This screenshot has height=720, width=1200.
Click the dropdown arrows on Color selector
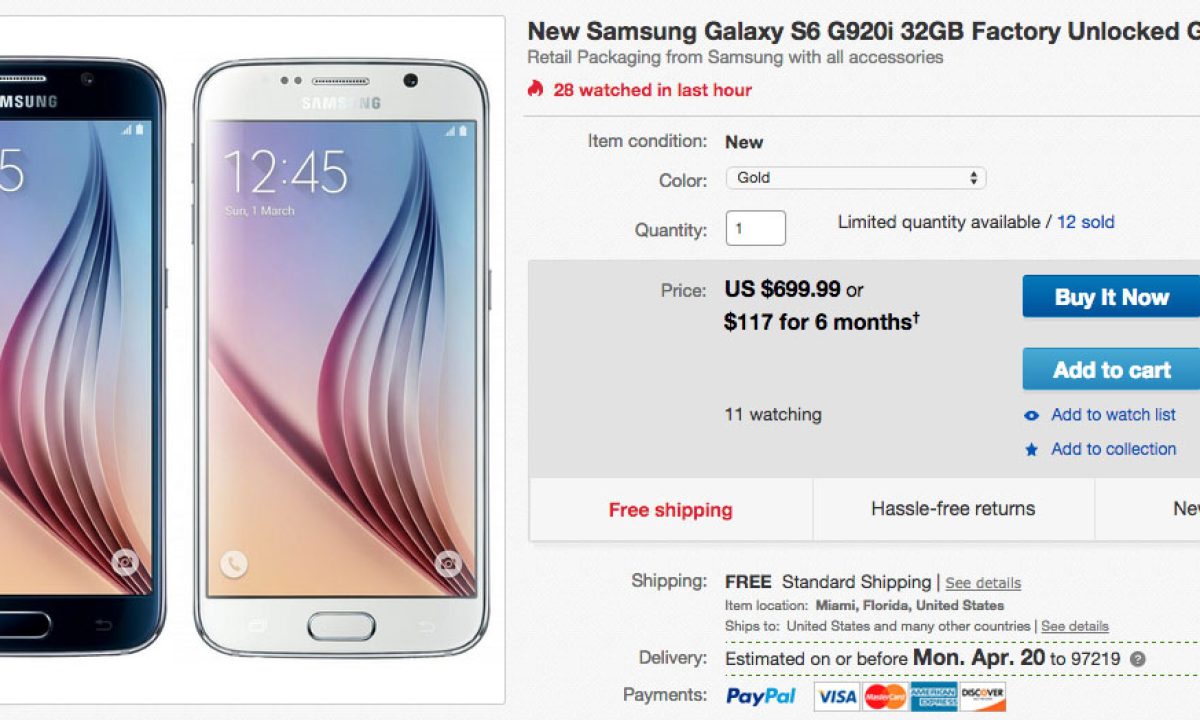click(x=974, y=178)
